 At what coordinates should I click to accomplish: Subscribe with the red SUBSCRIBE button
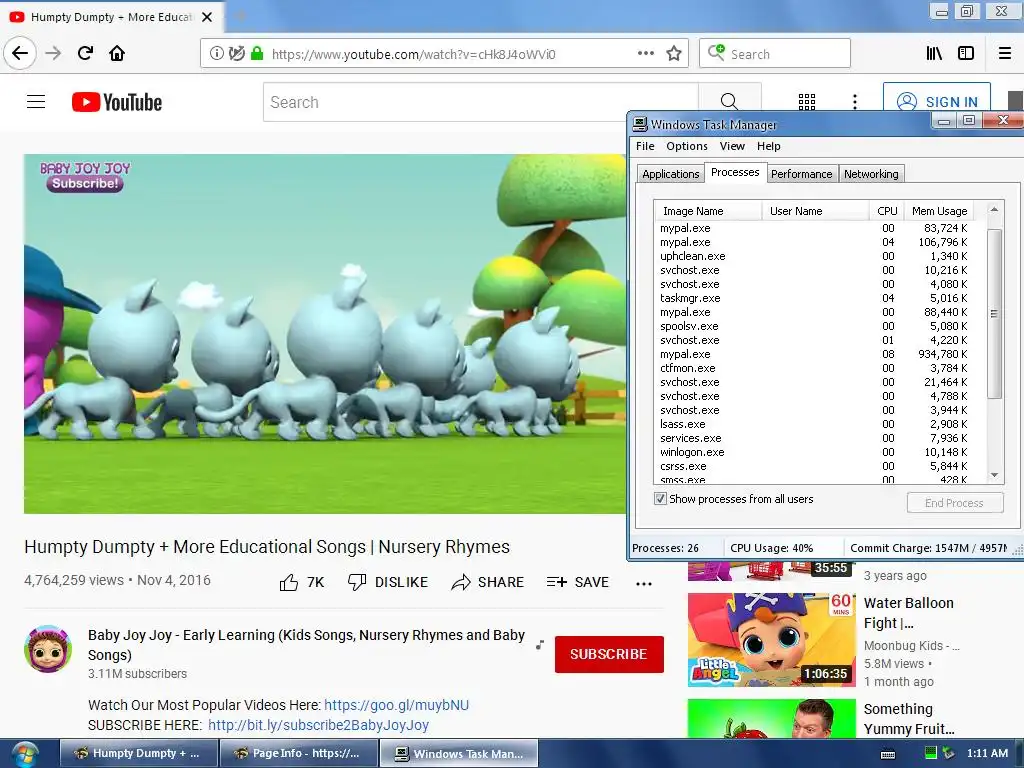pos(609,654)
